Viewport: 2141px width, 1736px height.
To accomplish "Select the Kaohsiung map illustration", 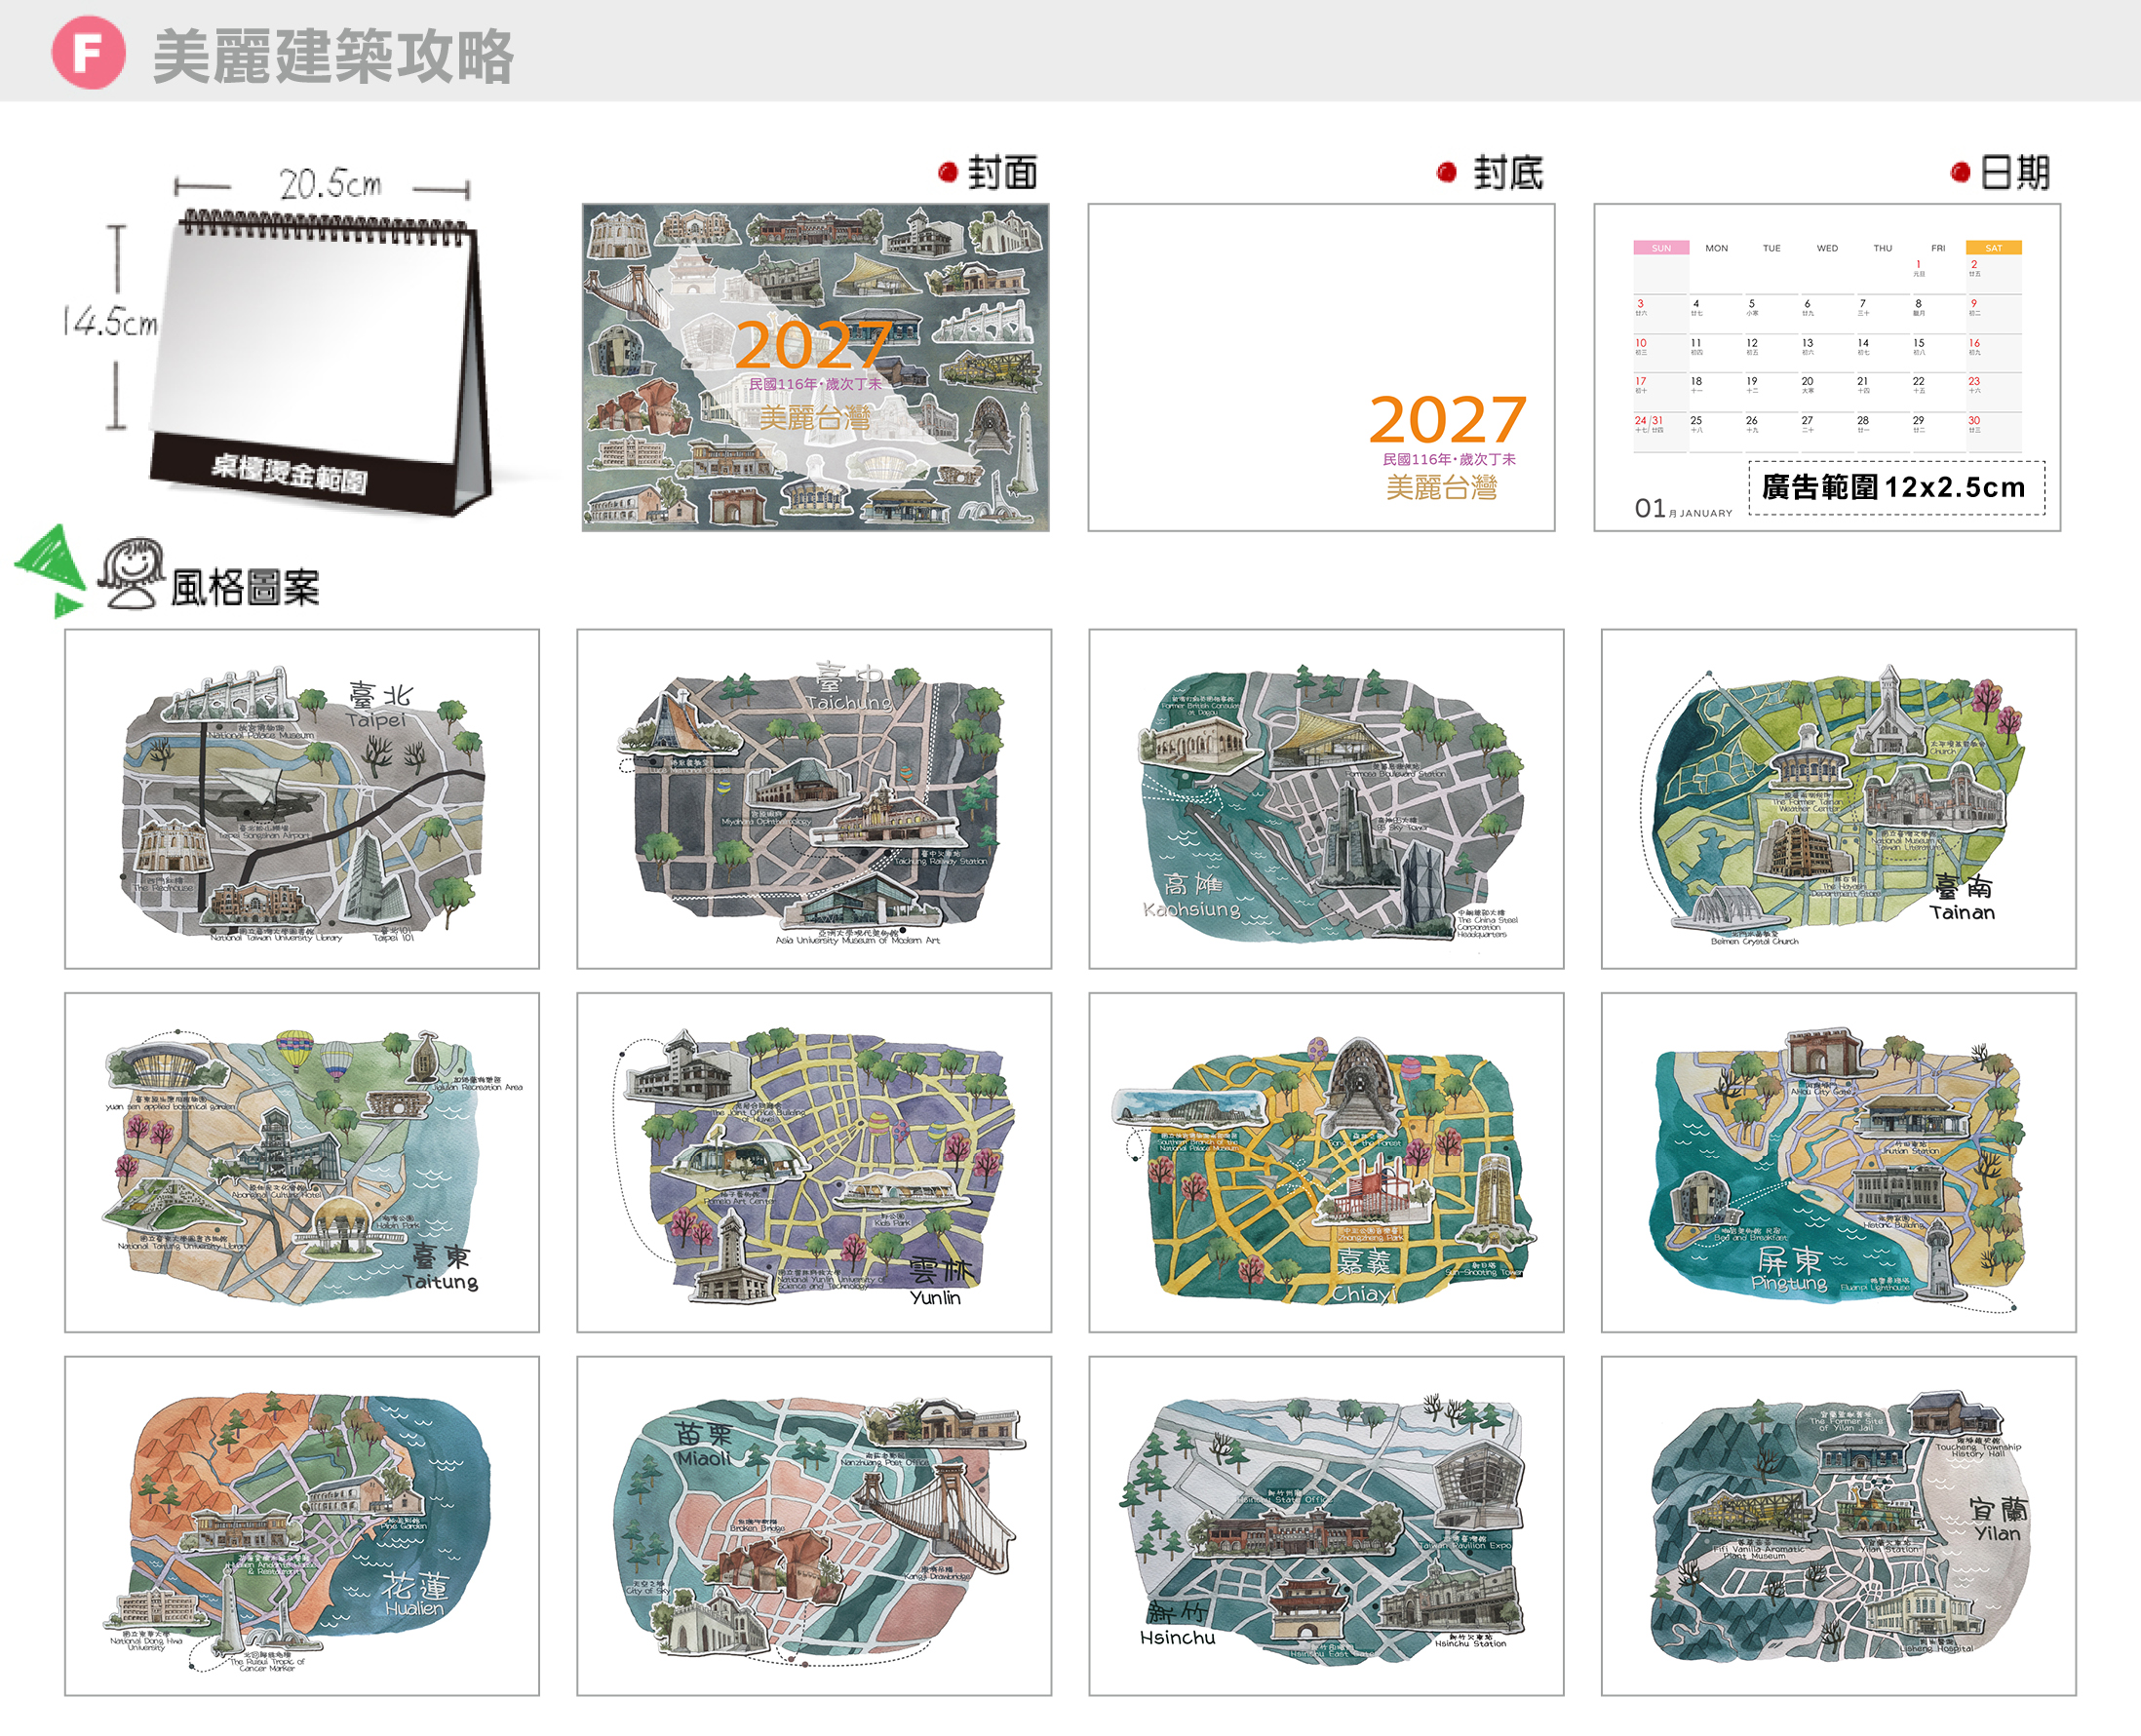I will coord(1326,798).
